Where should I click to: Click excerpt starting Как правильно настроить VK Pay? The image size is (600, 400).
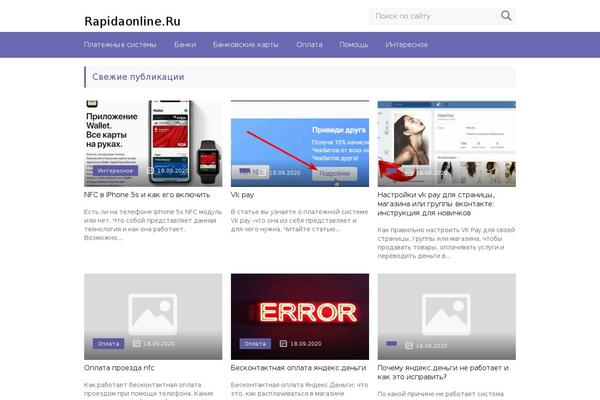[x=446, y=243]
